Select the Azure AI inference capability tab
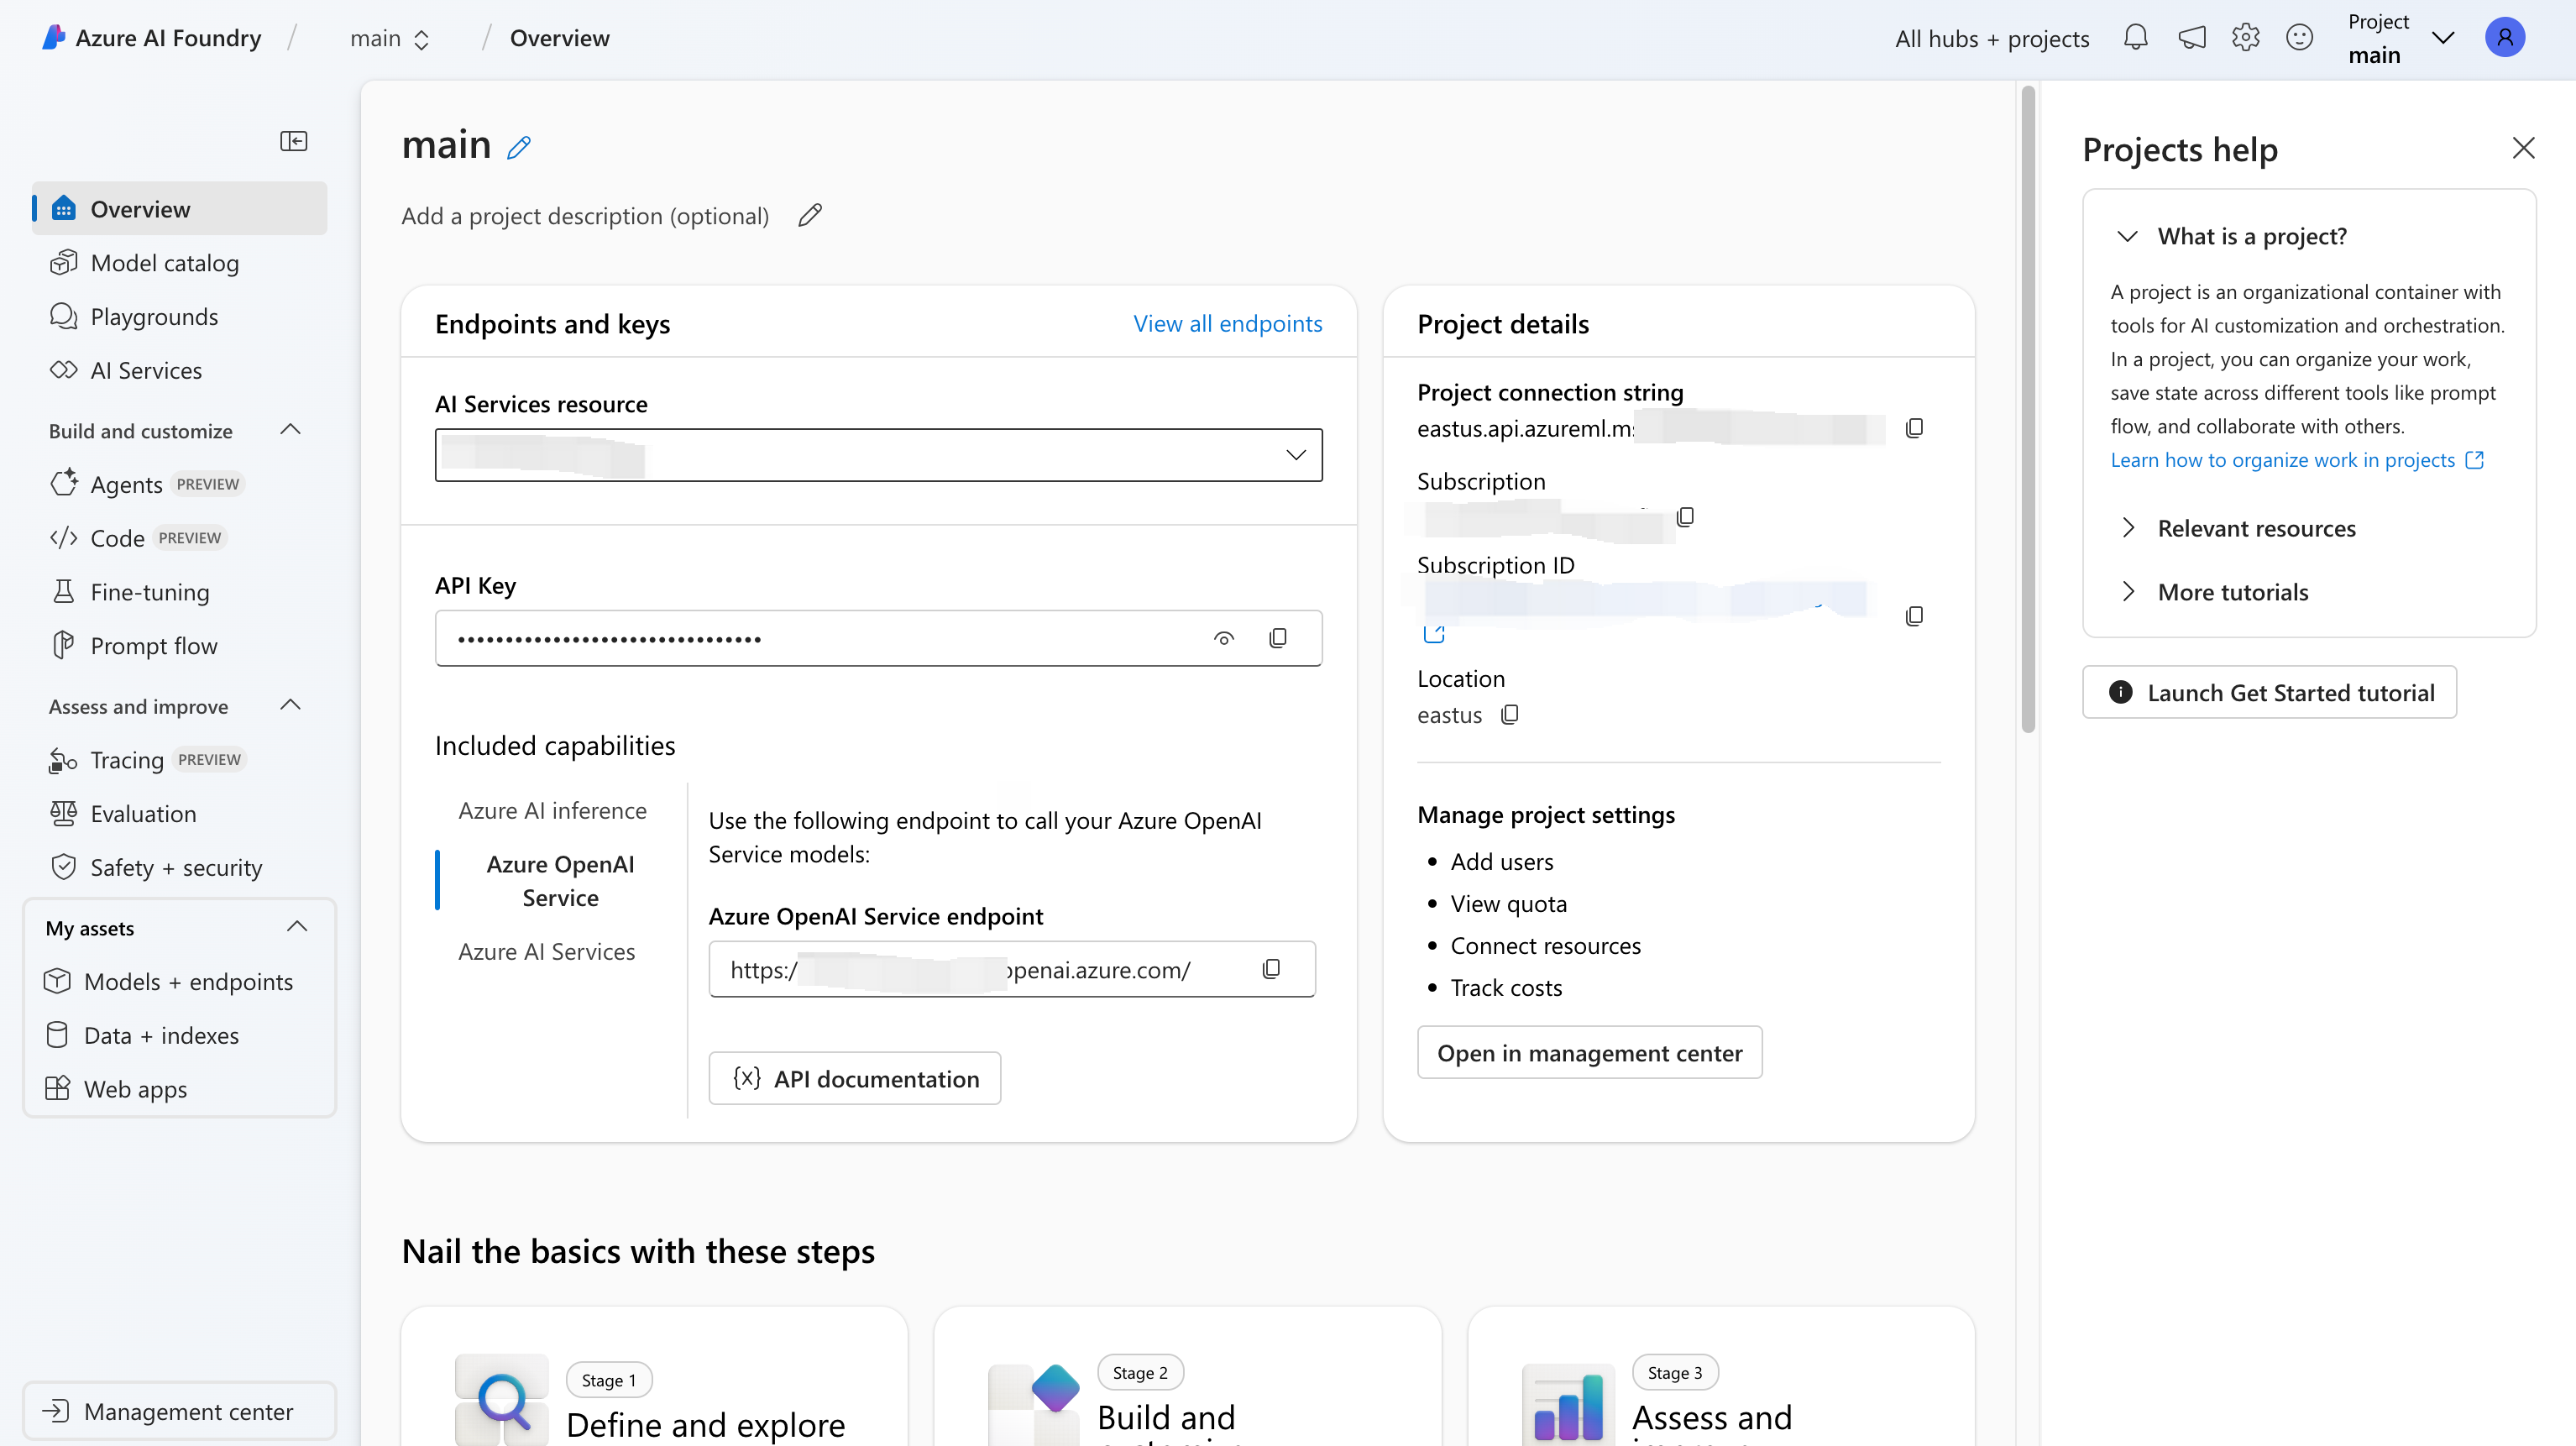The image size is (2576, 1446). (552, 810)
